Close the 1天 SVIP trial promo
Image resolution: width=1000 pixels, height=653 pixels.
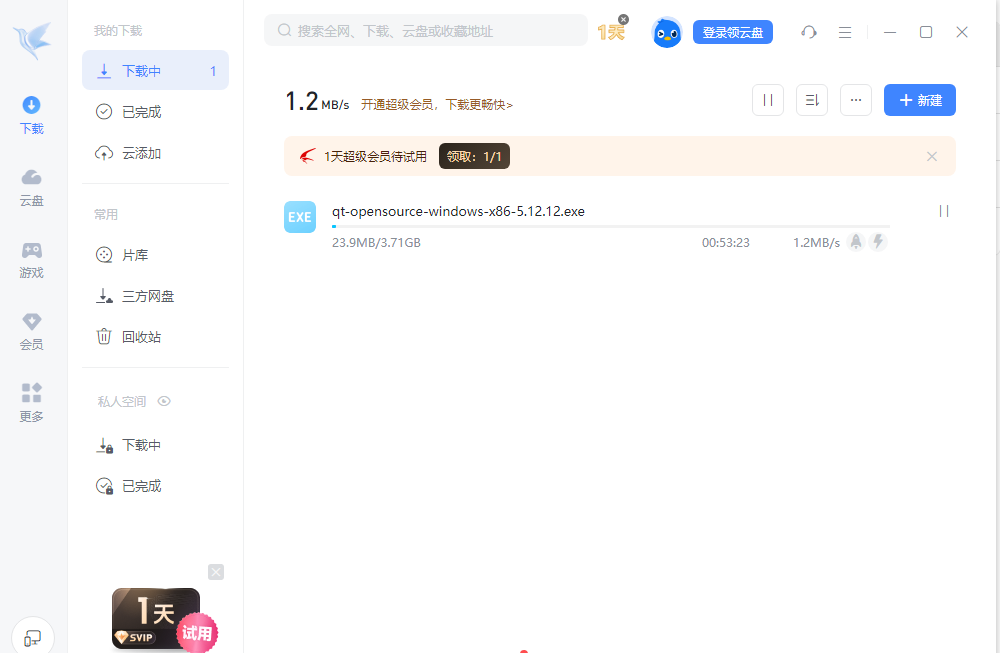point(216,572)
